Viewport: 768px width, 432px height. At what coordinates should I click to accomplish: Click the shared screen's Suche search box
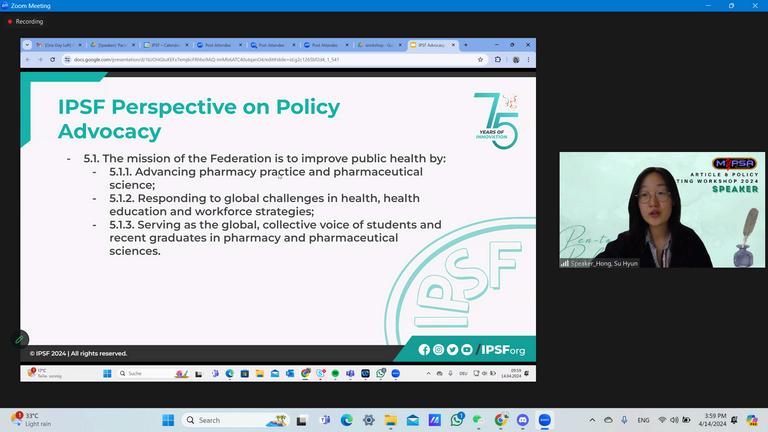[153, 374]
